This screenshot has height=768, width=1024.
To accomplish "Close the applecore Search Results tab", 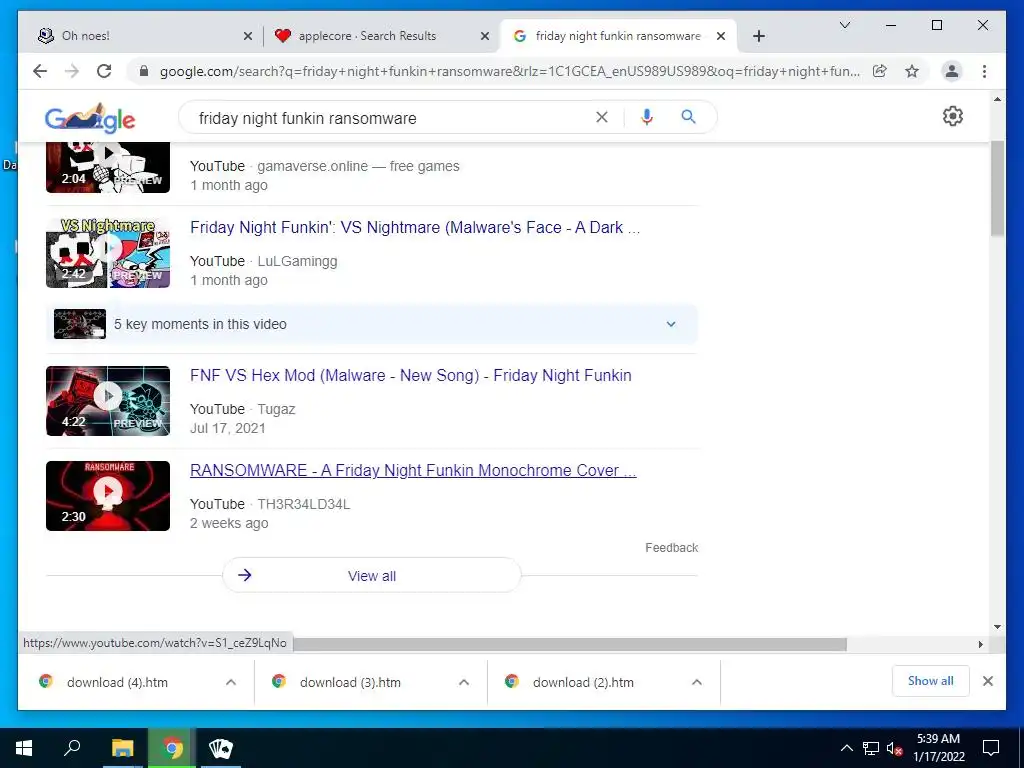I will pyautogui.click(x=485, y=36).
